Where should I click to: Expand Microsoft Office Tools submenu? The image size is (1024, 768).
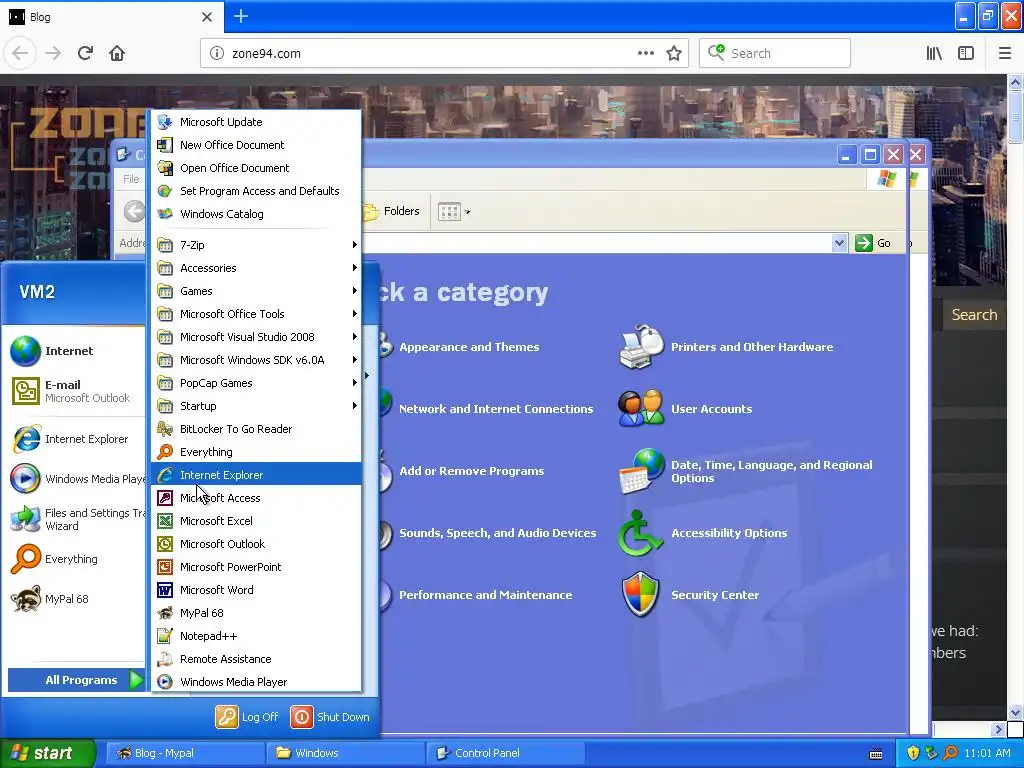[x=256, y=313]
